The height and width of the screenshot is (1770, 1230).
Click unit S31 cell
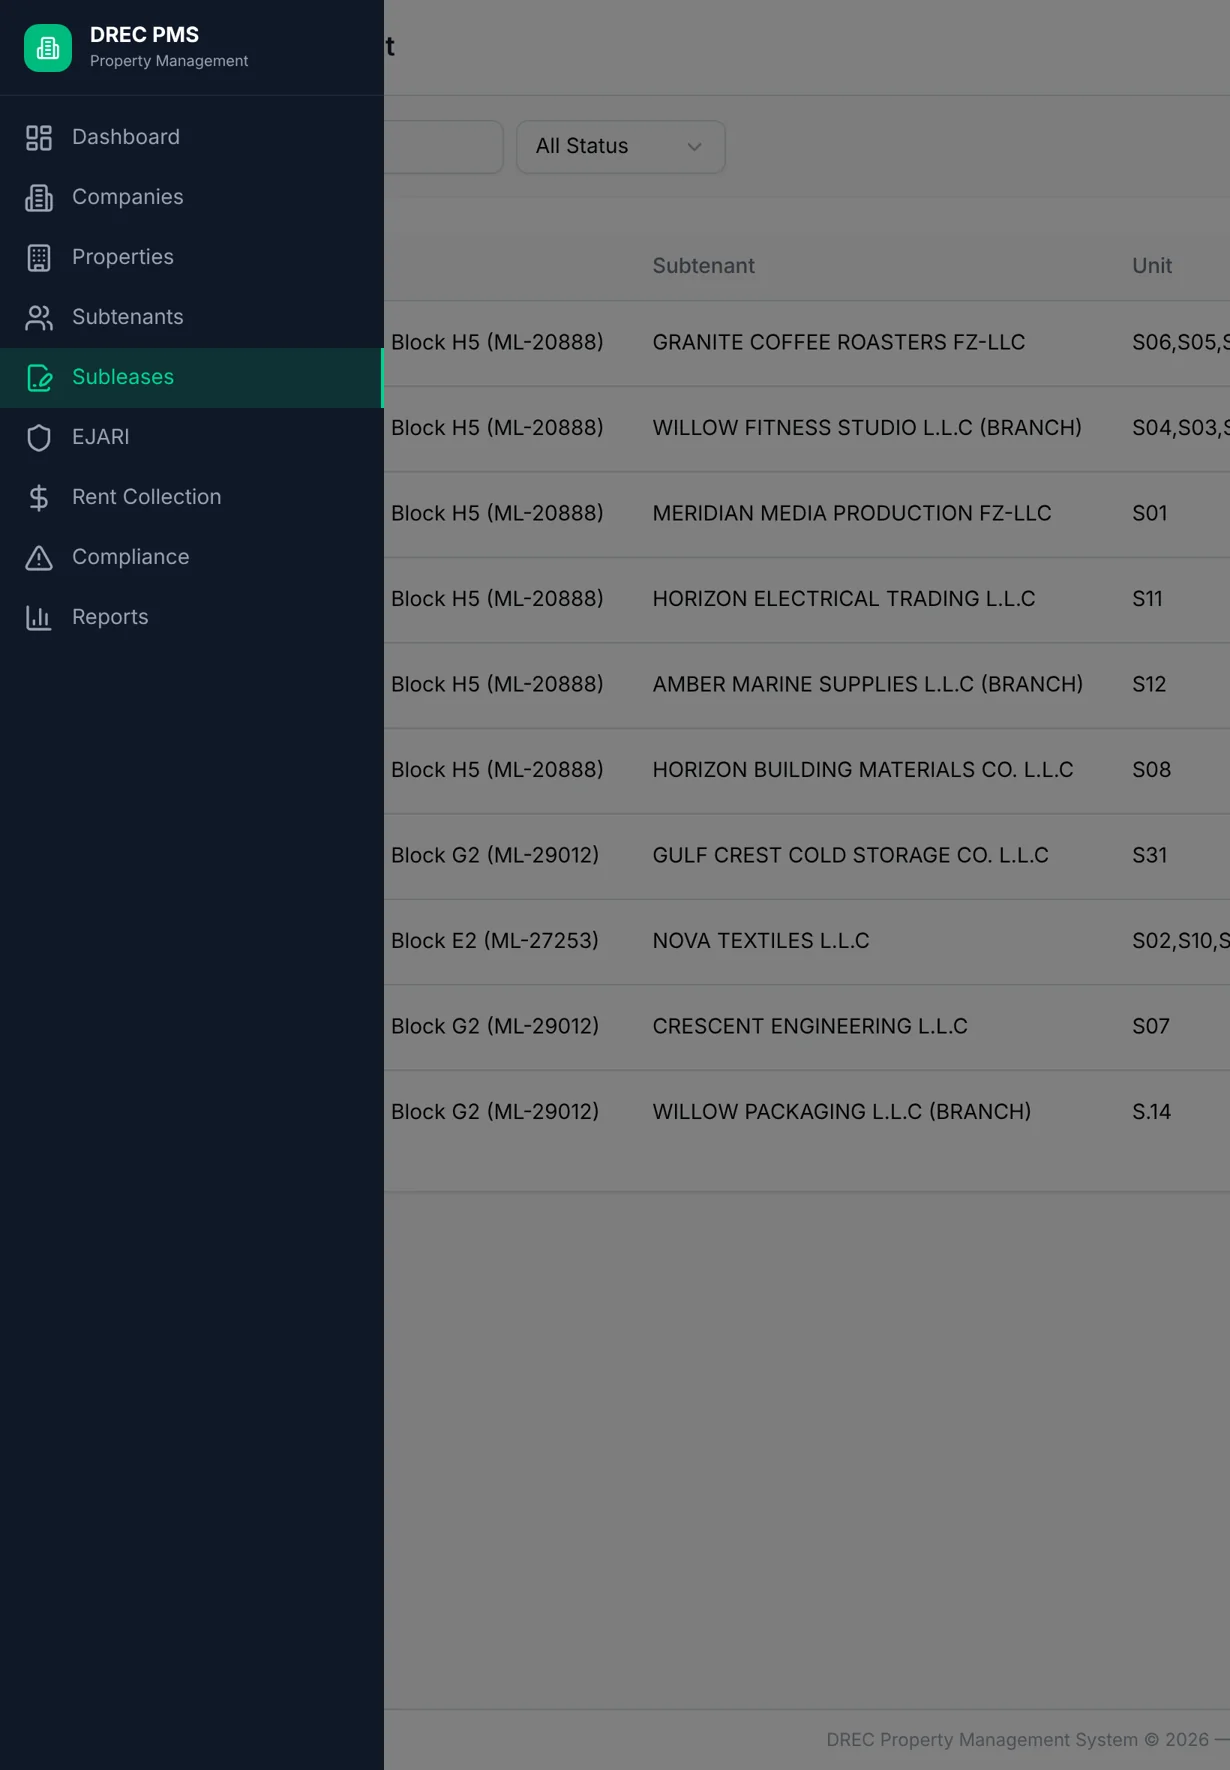point(1150,856)
